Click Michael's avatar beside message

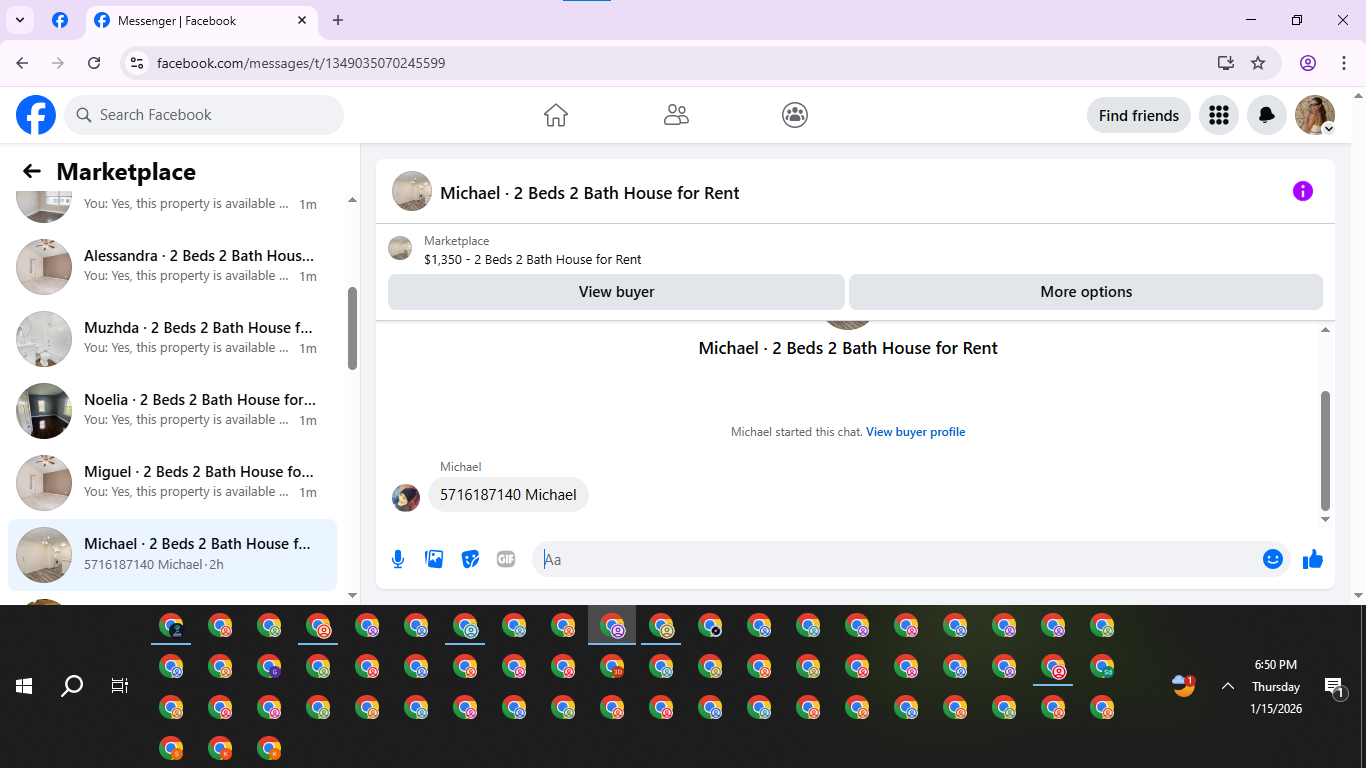point(406,497)
